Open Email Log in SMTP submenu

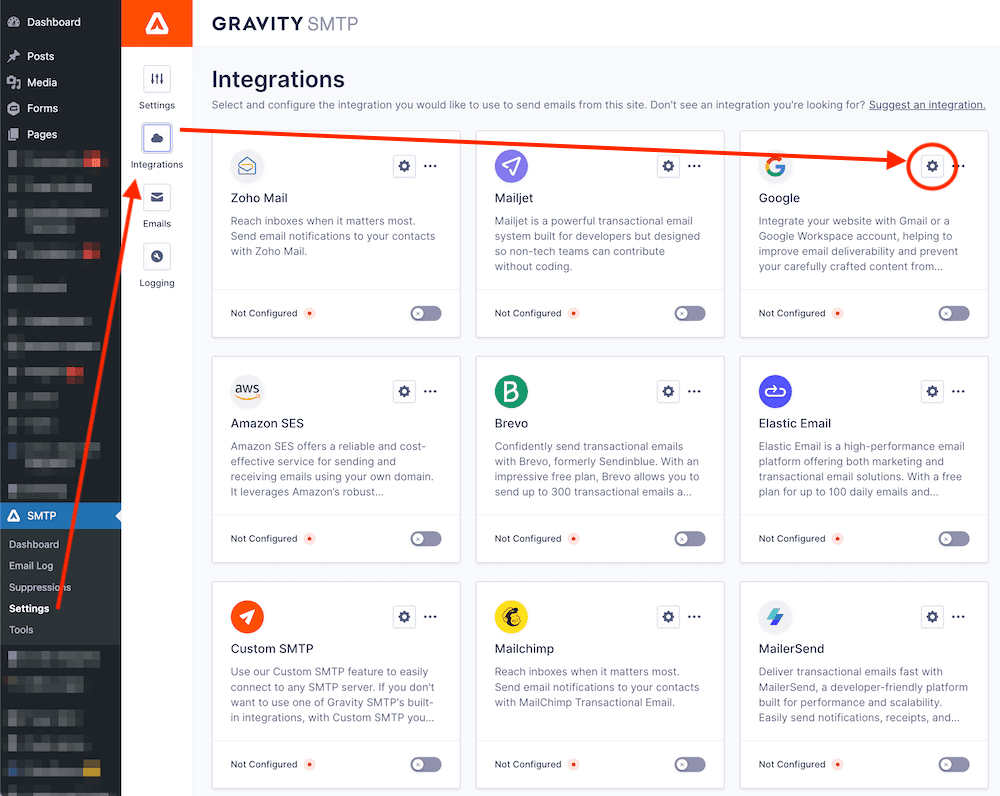coord(31,566)
